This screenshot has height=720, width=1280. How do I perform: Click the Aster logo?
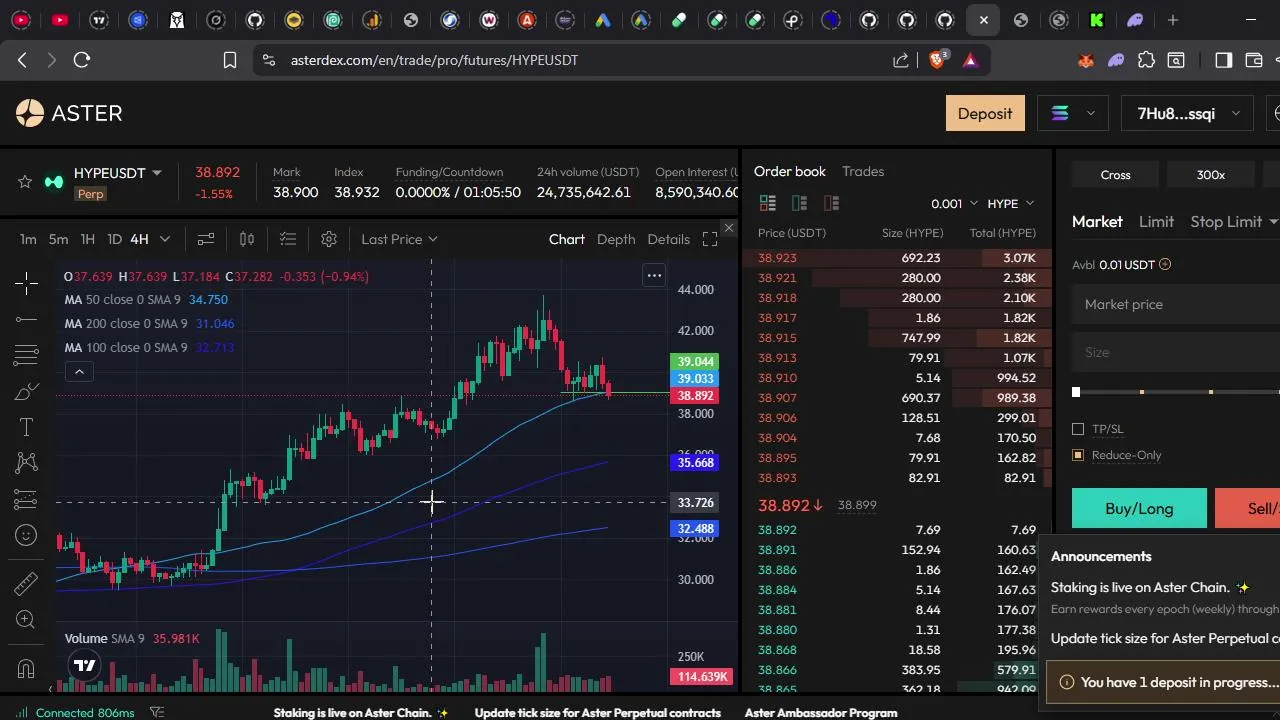click(x=69, y=113)
